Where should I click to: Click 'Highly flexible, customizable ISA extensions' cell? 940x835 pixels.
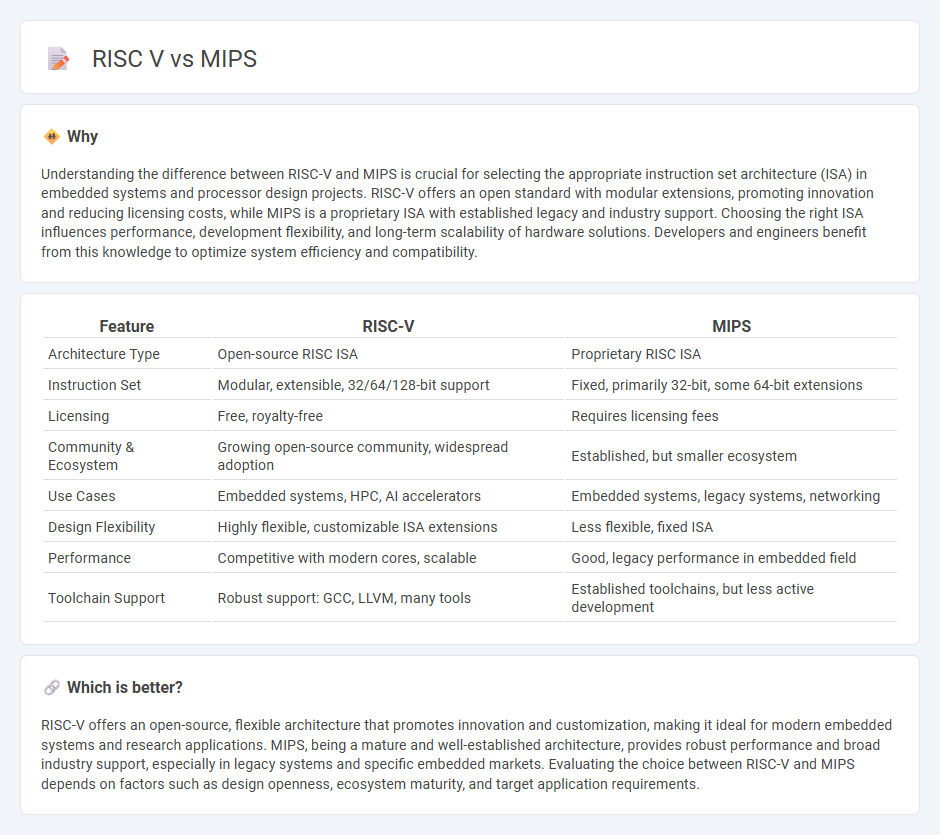coord(357,527)
